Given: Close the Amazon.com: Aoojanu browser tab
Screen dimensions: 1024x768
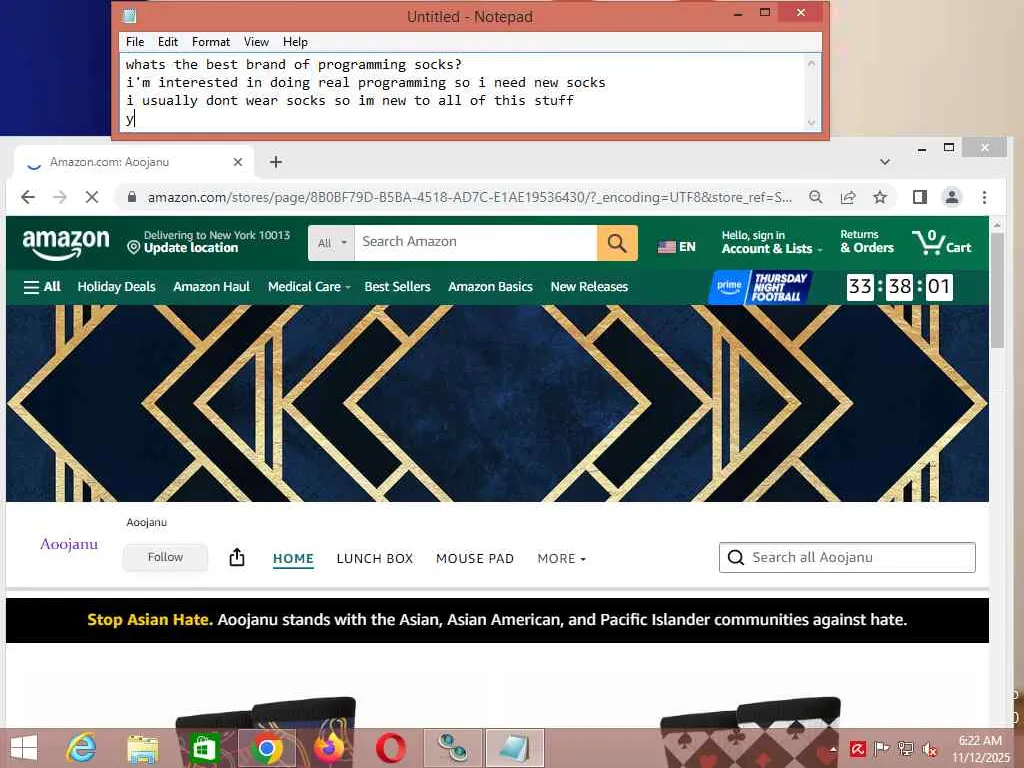Looking at the screenshot, I should pyautogui.click(x=238, y=162).
